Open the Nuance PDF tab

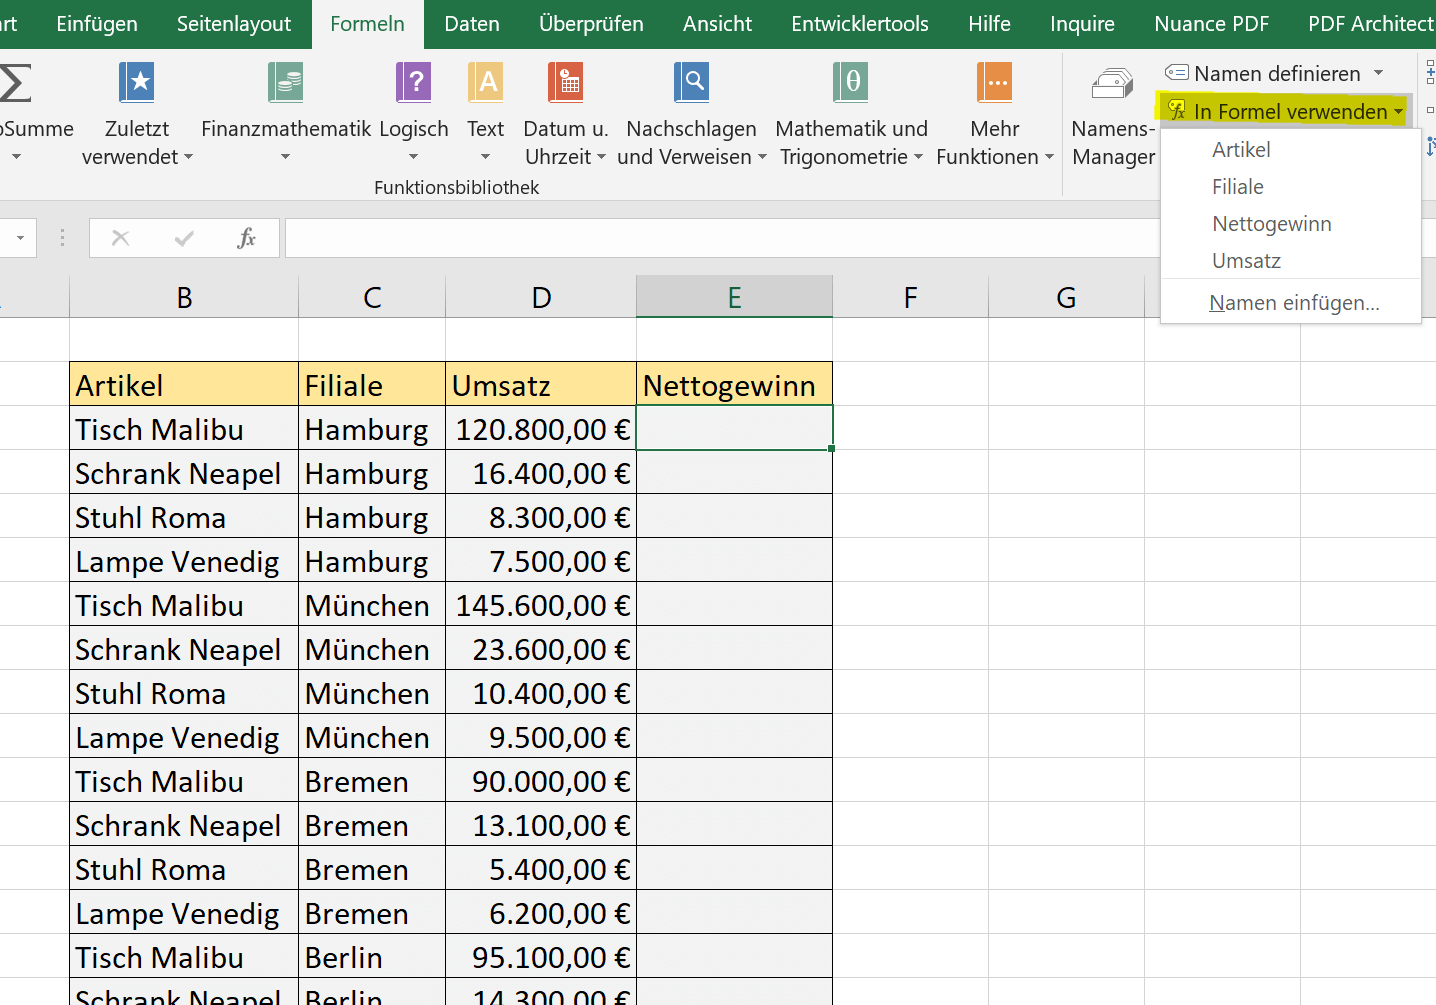click(1211, 24)
